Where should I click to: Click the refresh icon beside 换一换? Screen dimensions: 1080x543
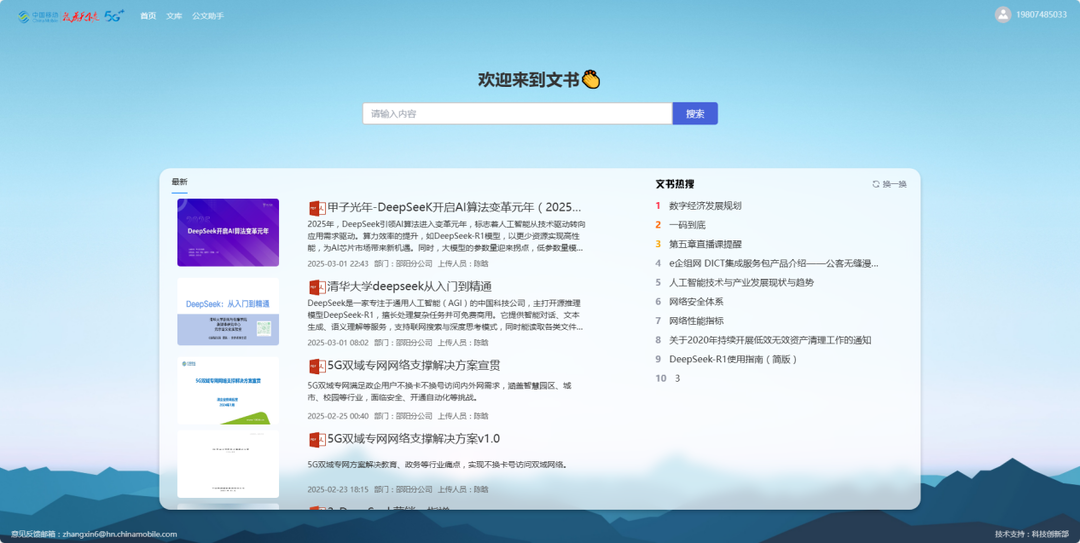(x=876, y=184)
